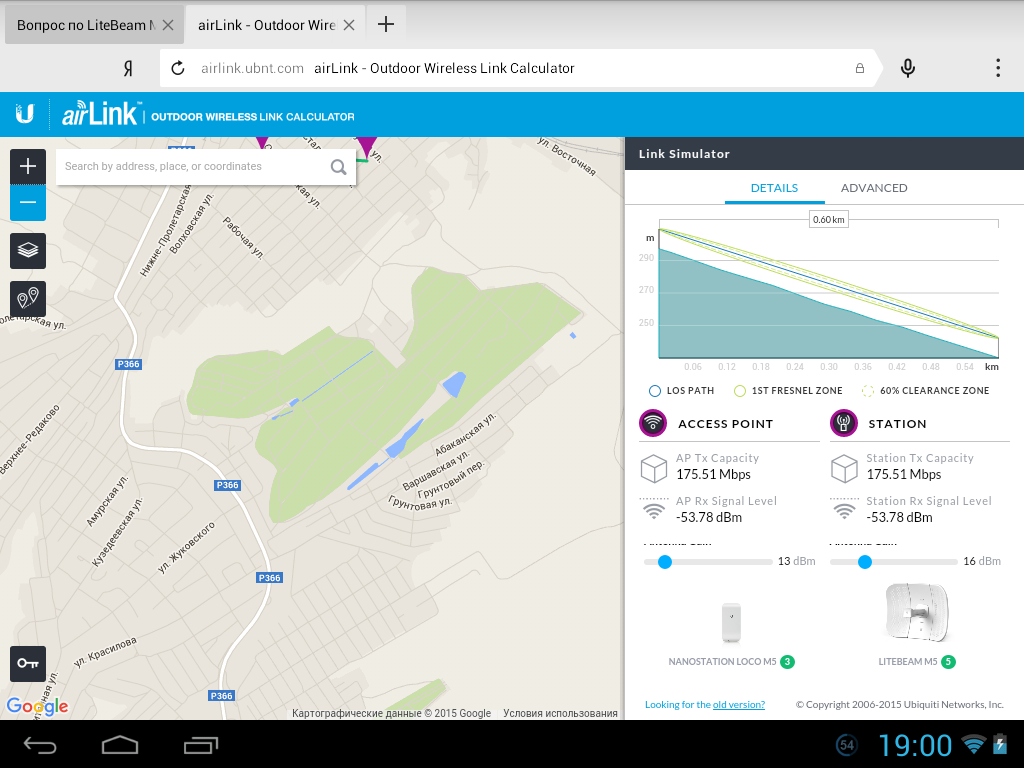Click the Station Rx Signal wifi icon
The image size is (1024, 768).
pyautogui.click(x=844, y=509)
